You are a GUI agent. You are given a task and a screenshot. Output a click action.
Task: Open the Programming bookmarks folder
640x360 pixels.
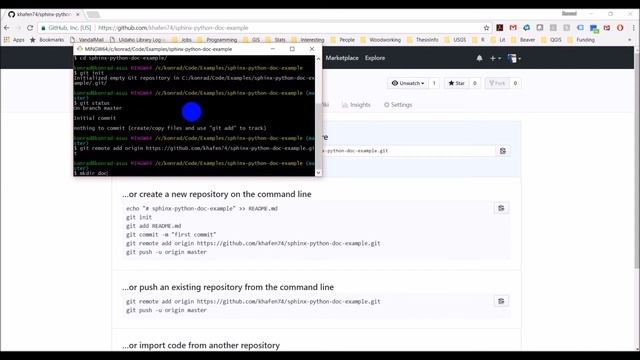[217, 40]
